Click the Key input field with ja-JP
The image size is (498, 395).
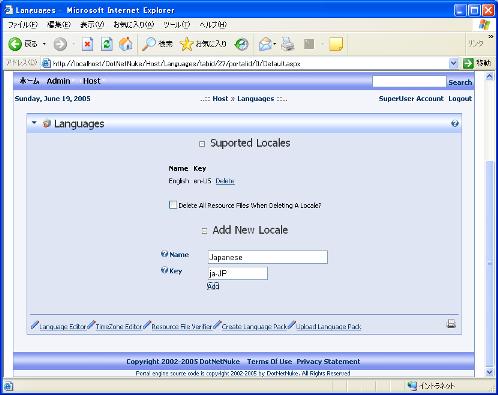[x=238, y=273]
